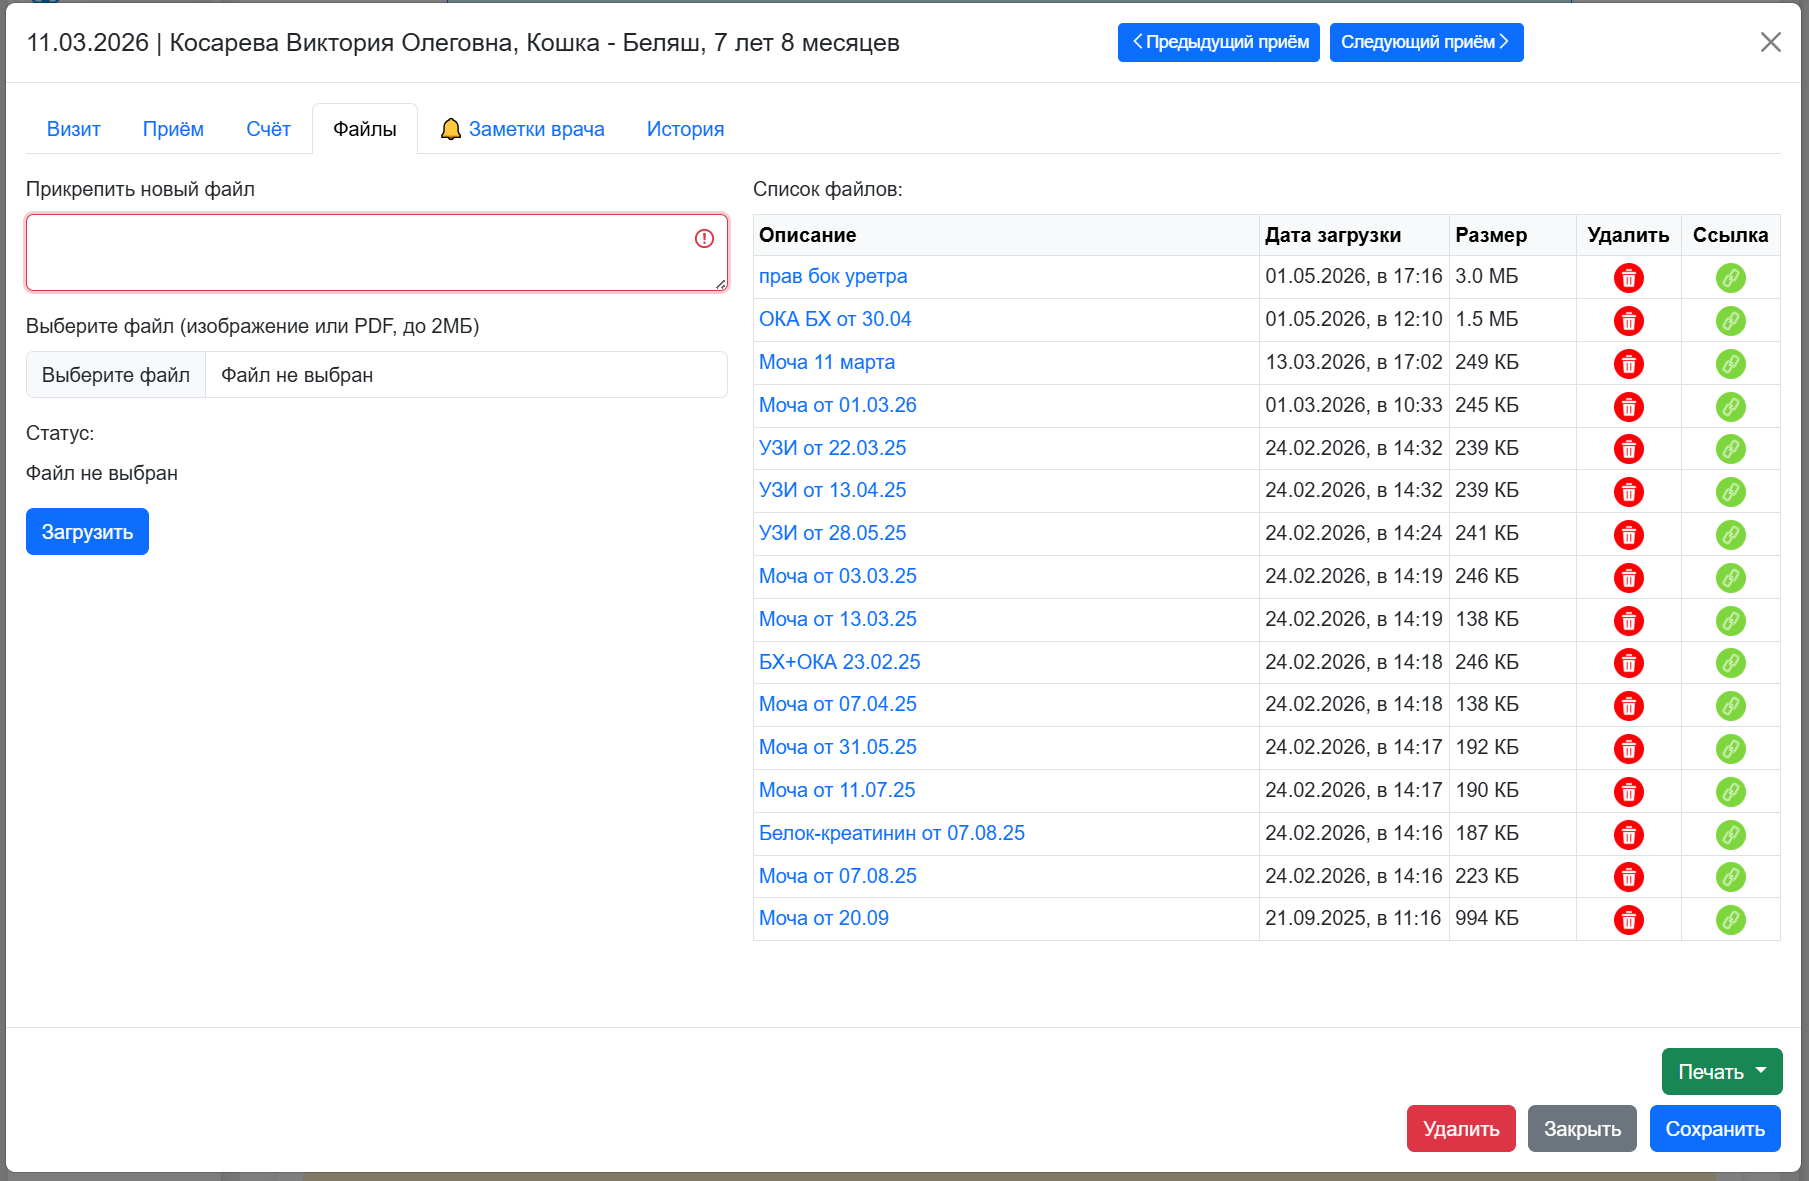Click the Сохранить button
The width and height of the screenshot is (1809, 1181).
1714,1128
